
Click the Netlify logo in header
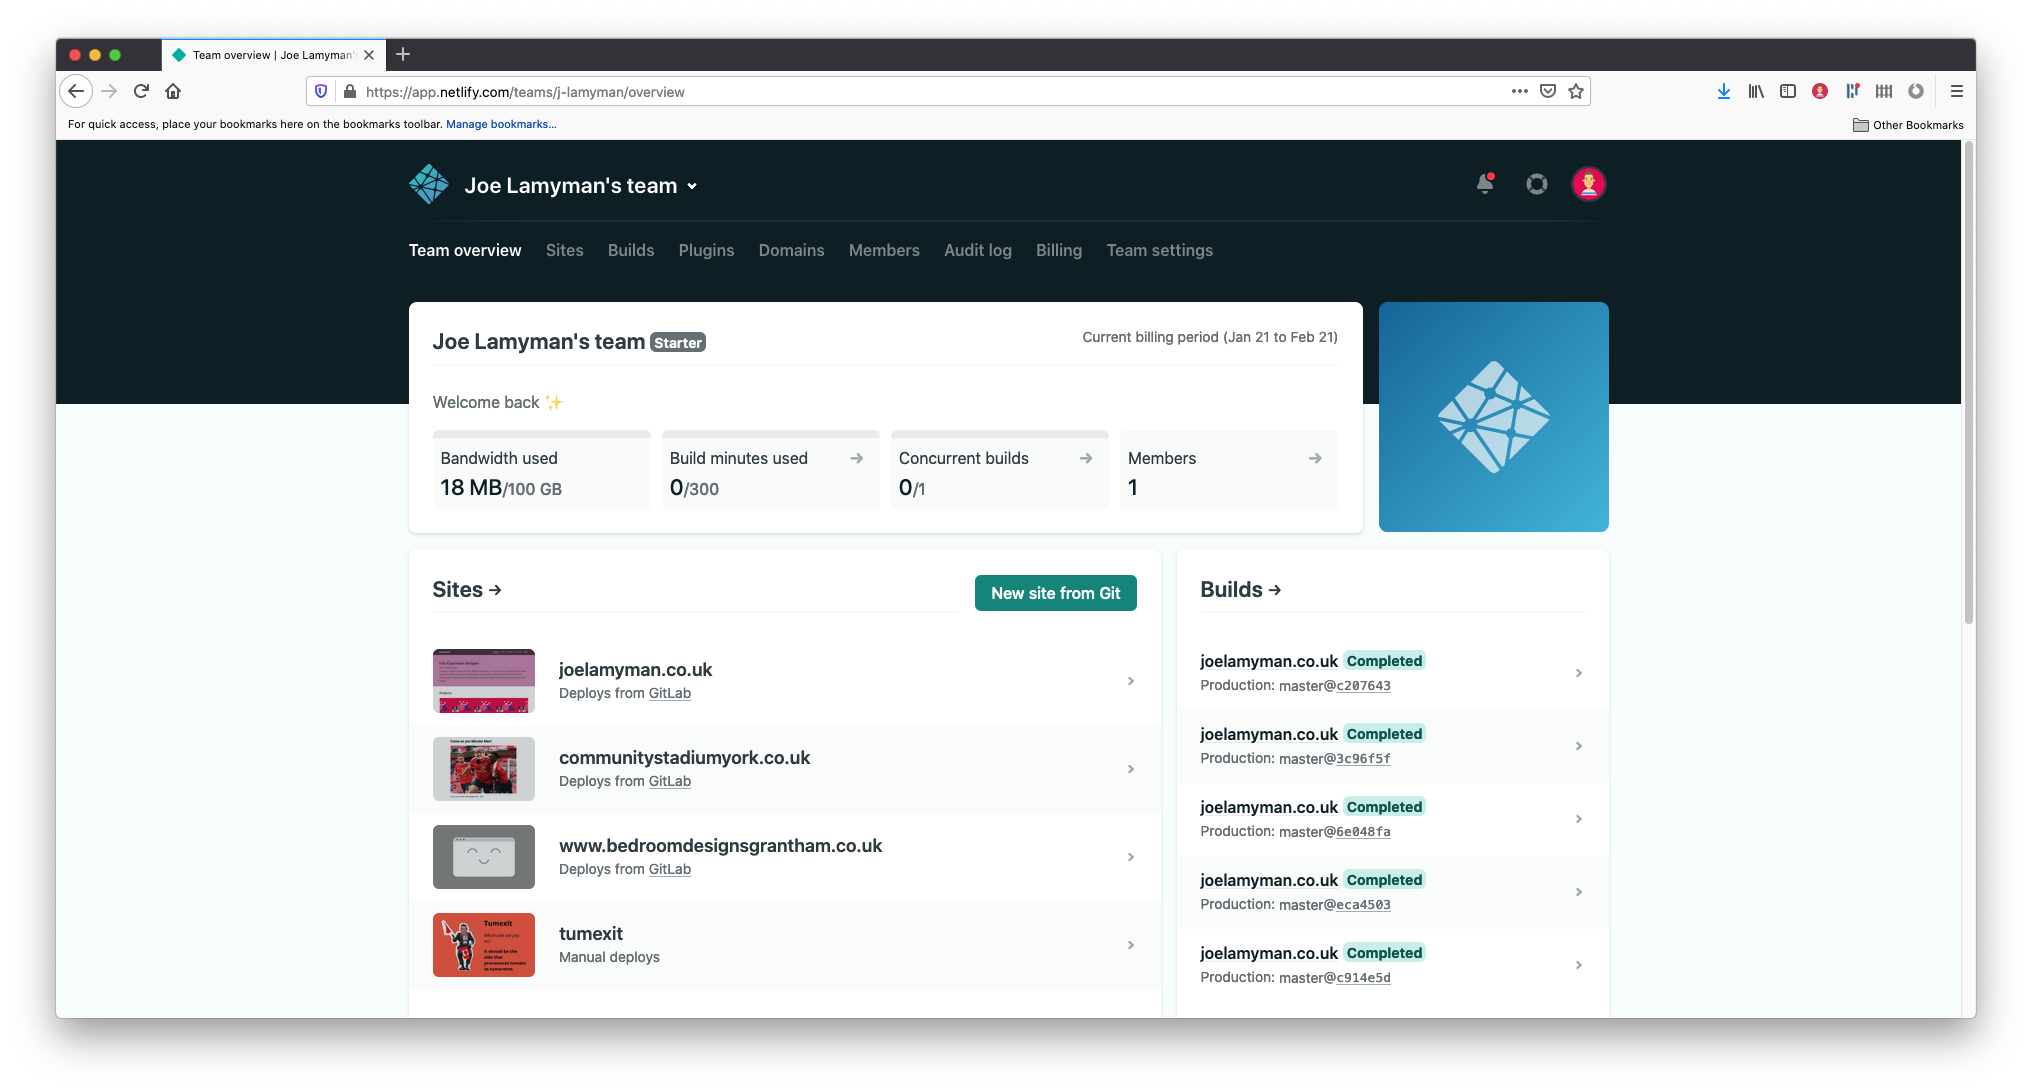tap(429, 185)
